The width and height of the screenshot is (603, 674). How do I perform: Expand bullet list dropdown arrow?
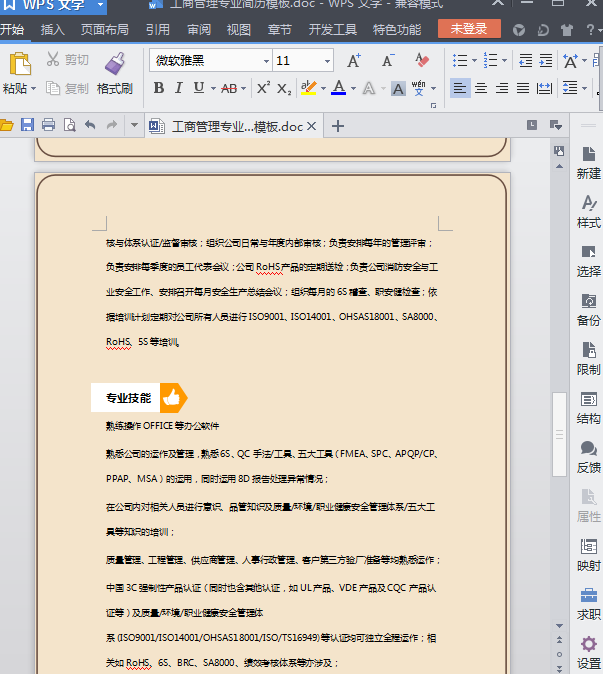[474, 61]
